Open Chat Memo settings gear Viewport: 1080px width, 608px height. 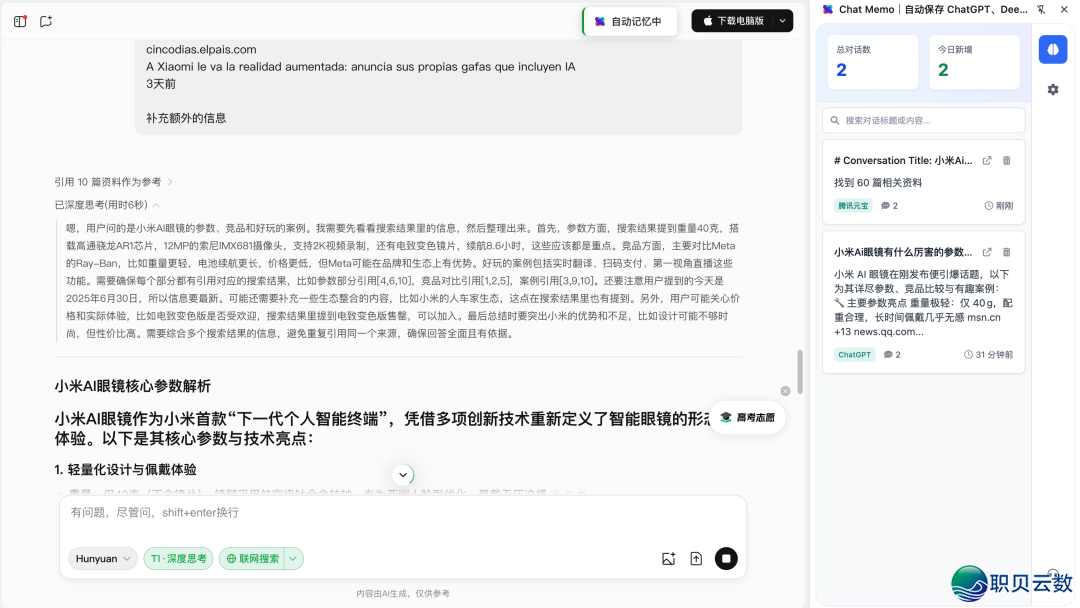click(1053, 90)
